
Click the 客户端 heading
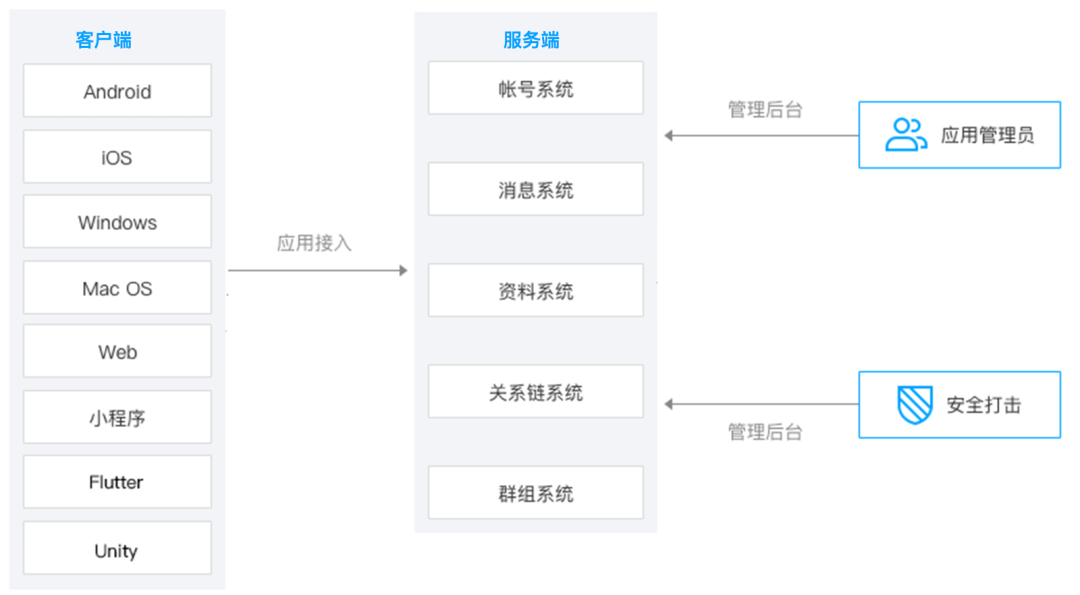(x=104, y=40)
